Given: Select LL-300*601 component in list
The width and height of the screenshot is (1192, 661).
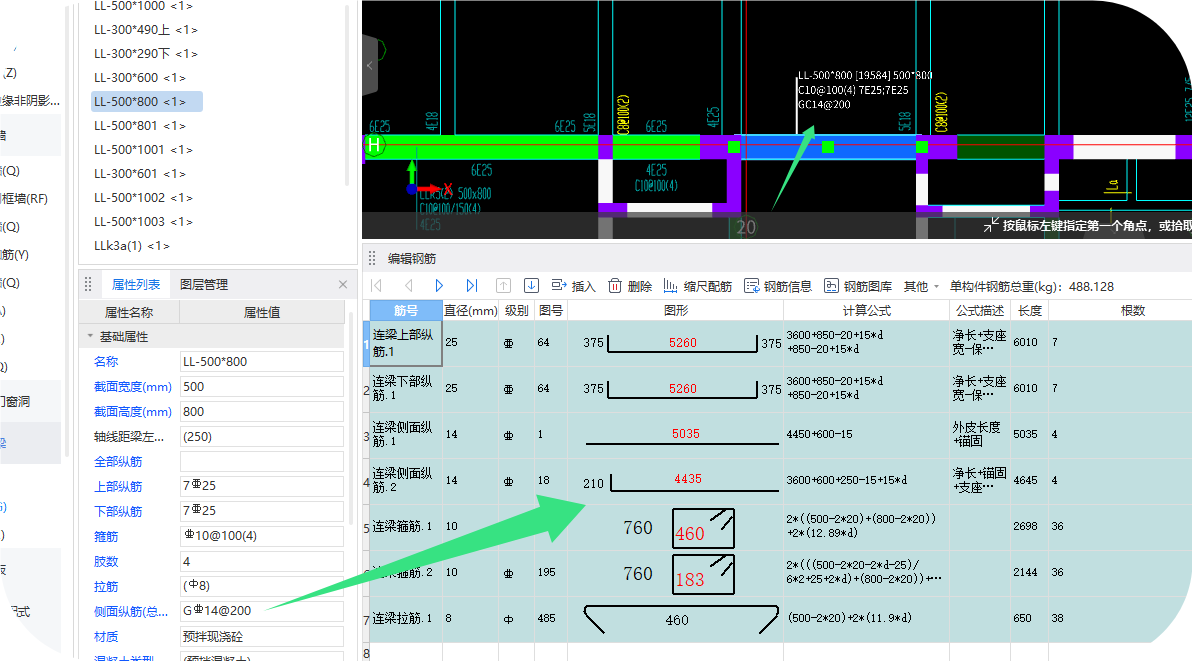Looking at the screenshot, I should 140,173.
